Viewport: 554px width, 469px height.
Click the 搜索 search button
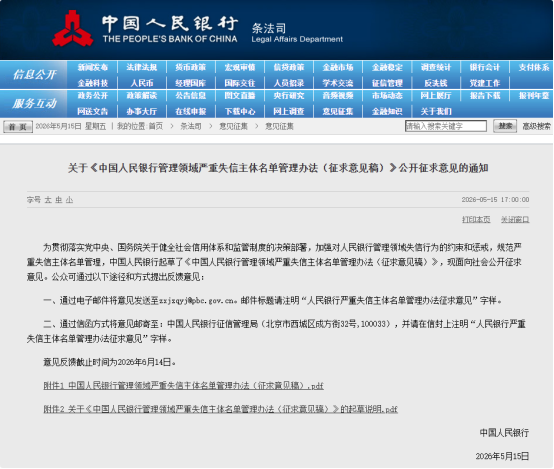tap(505, 126)
